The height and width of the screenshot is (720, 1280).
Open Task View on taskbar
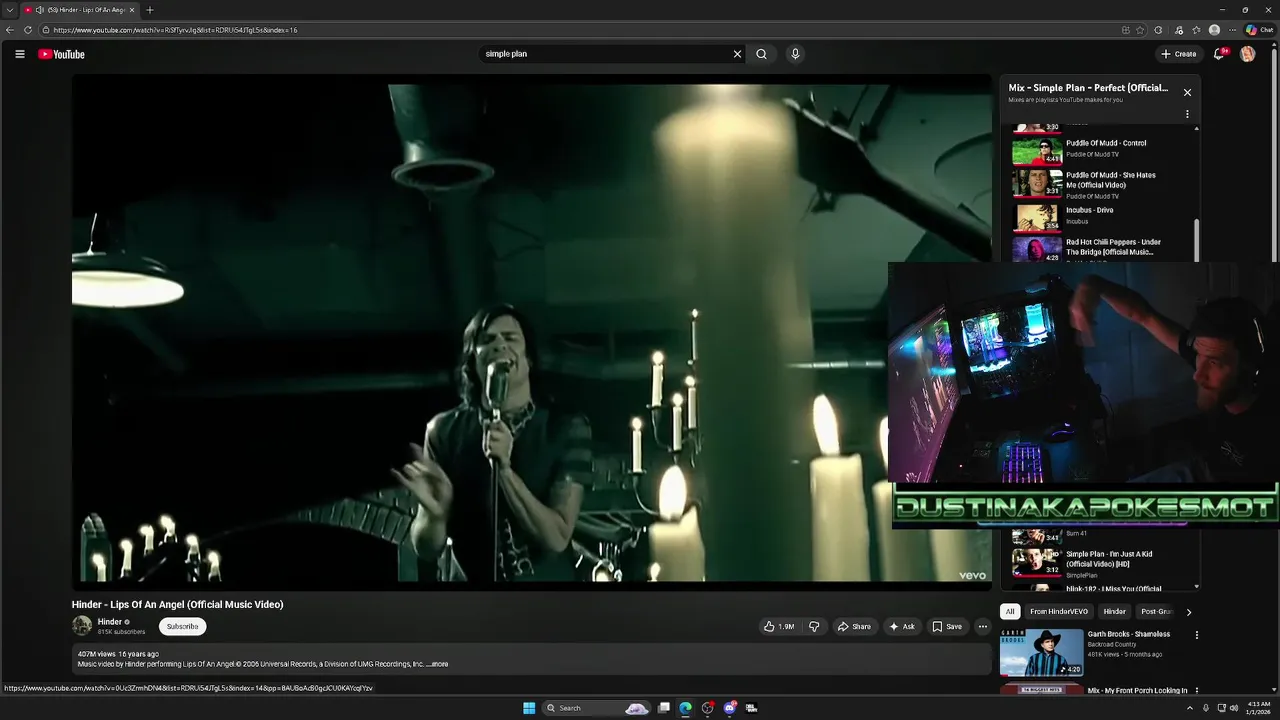coord(663,708)
